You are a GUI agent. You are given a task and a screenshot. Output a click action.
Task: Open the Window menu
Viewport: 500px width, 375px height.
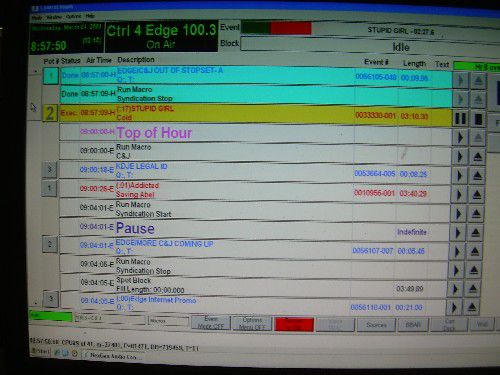tap(54, 17)
